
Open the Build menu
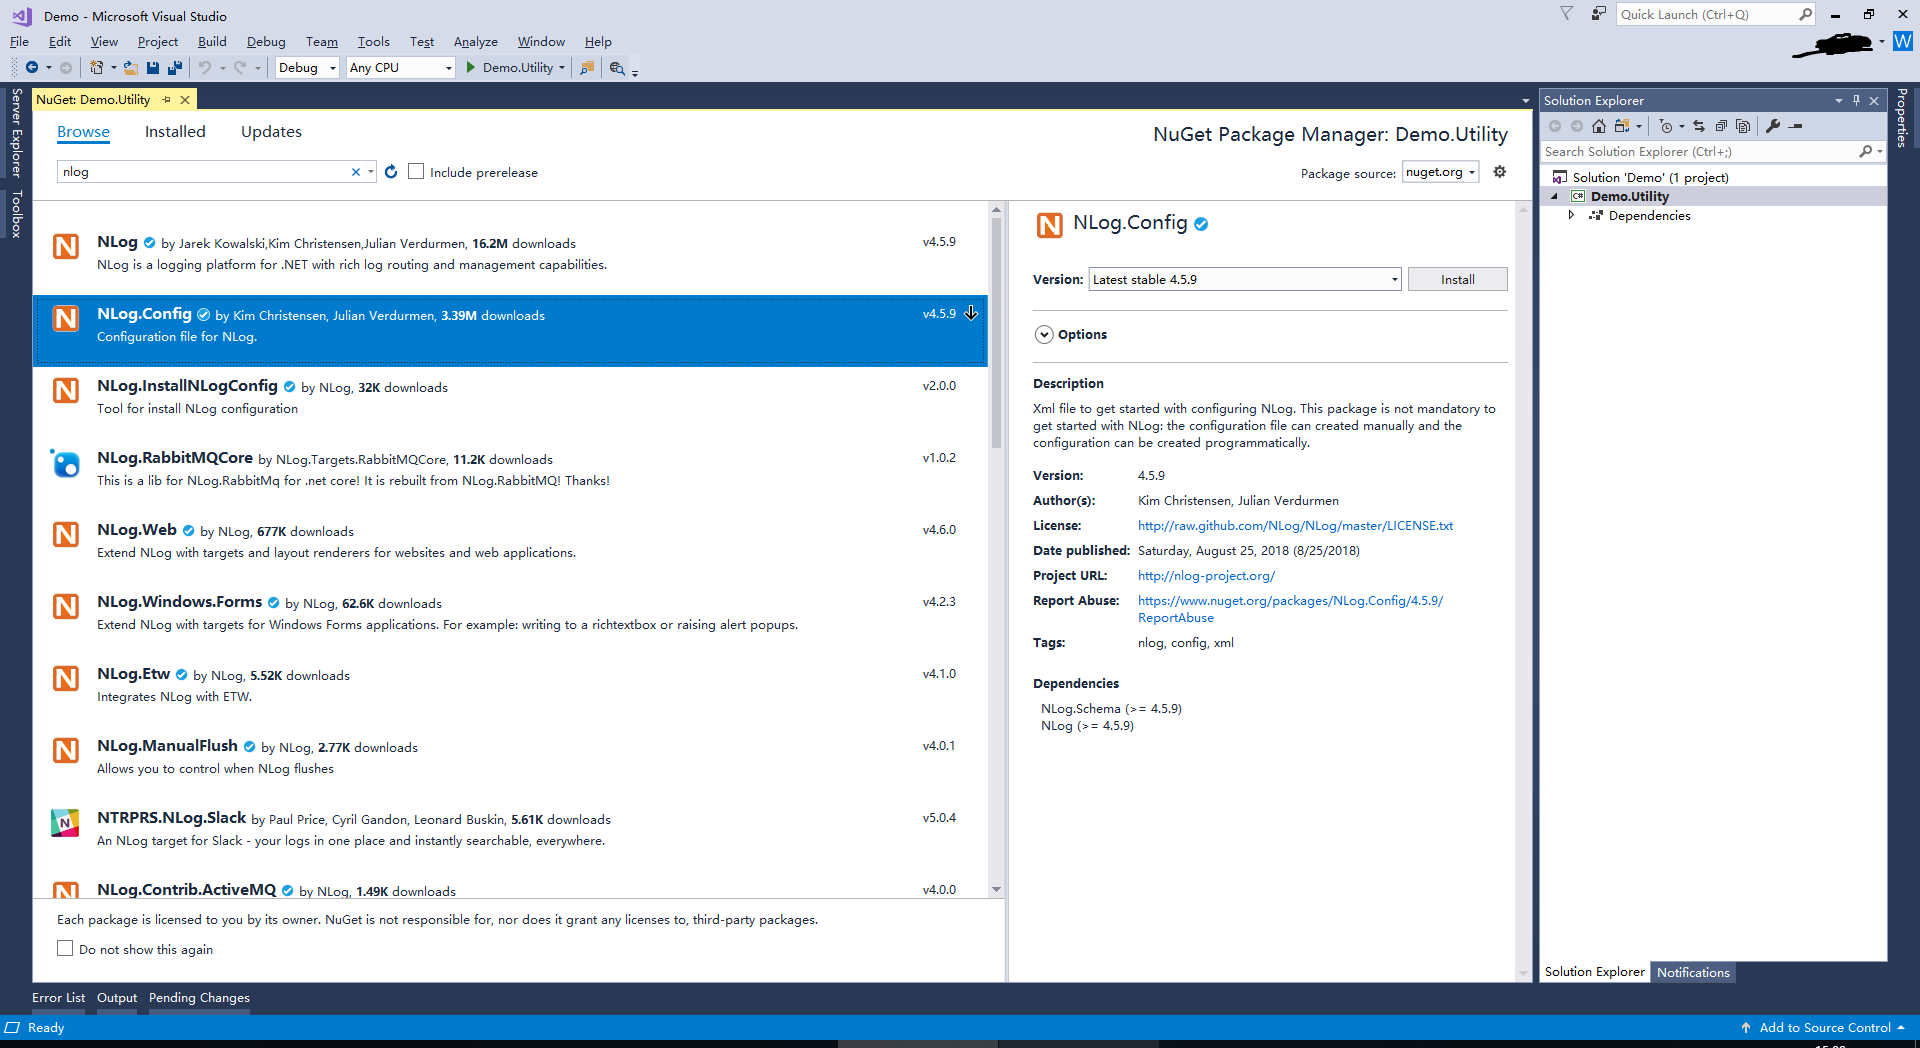coord(212,42)
